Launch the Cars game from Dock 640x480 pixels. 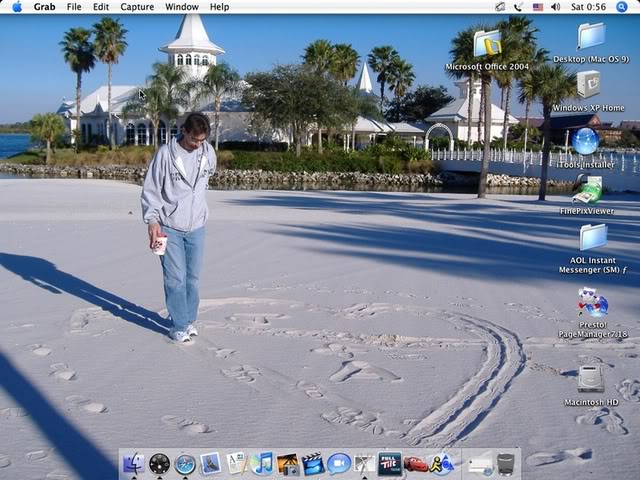416,464
